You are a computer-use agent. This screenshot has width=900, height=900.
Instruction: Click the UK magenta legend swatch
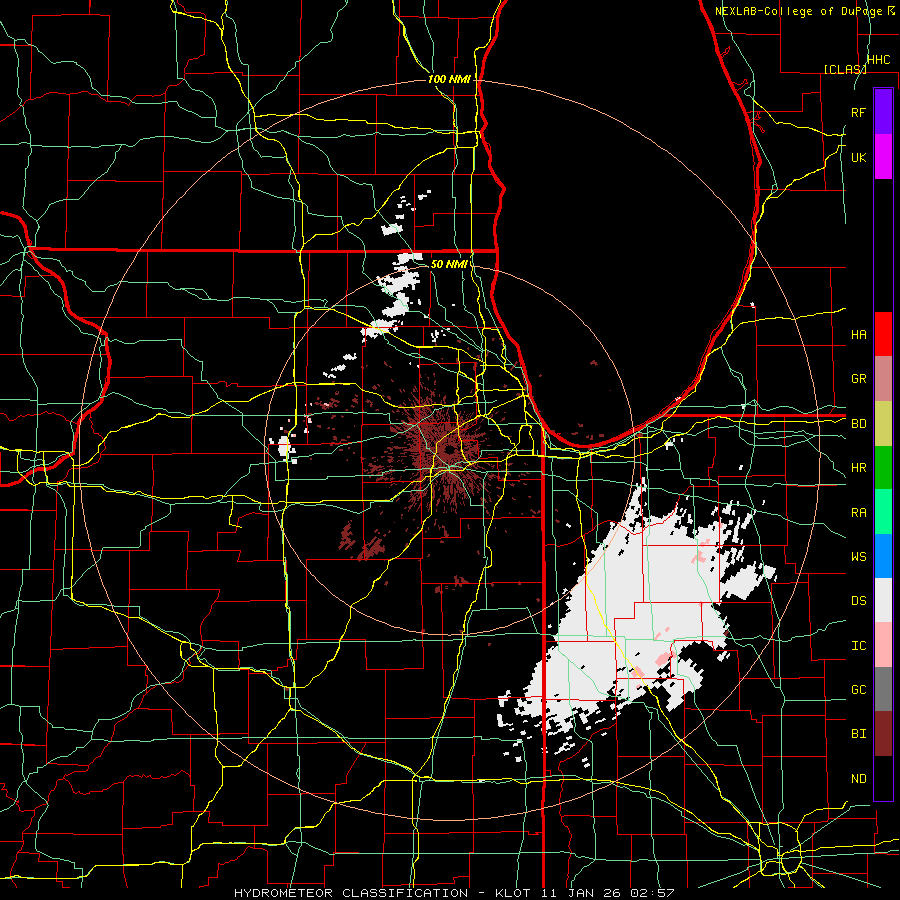click(883, 157)
